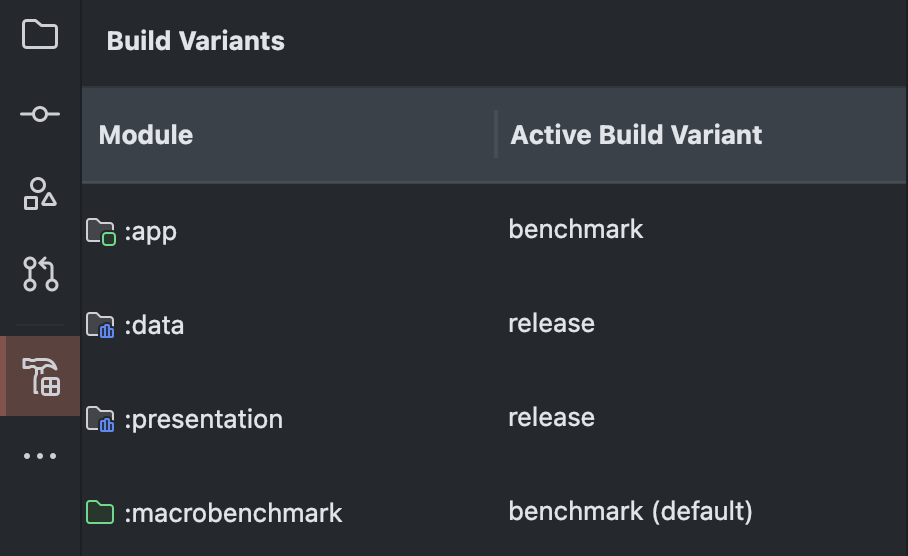Show more tool windows via ellipsis
The image size is (908, 556).
[40, 456]
